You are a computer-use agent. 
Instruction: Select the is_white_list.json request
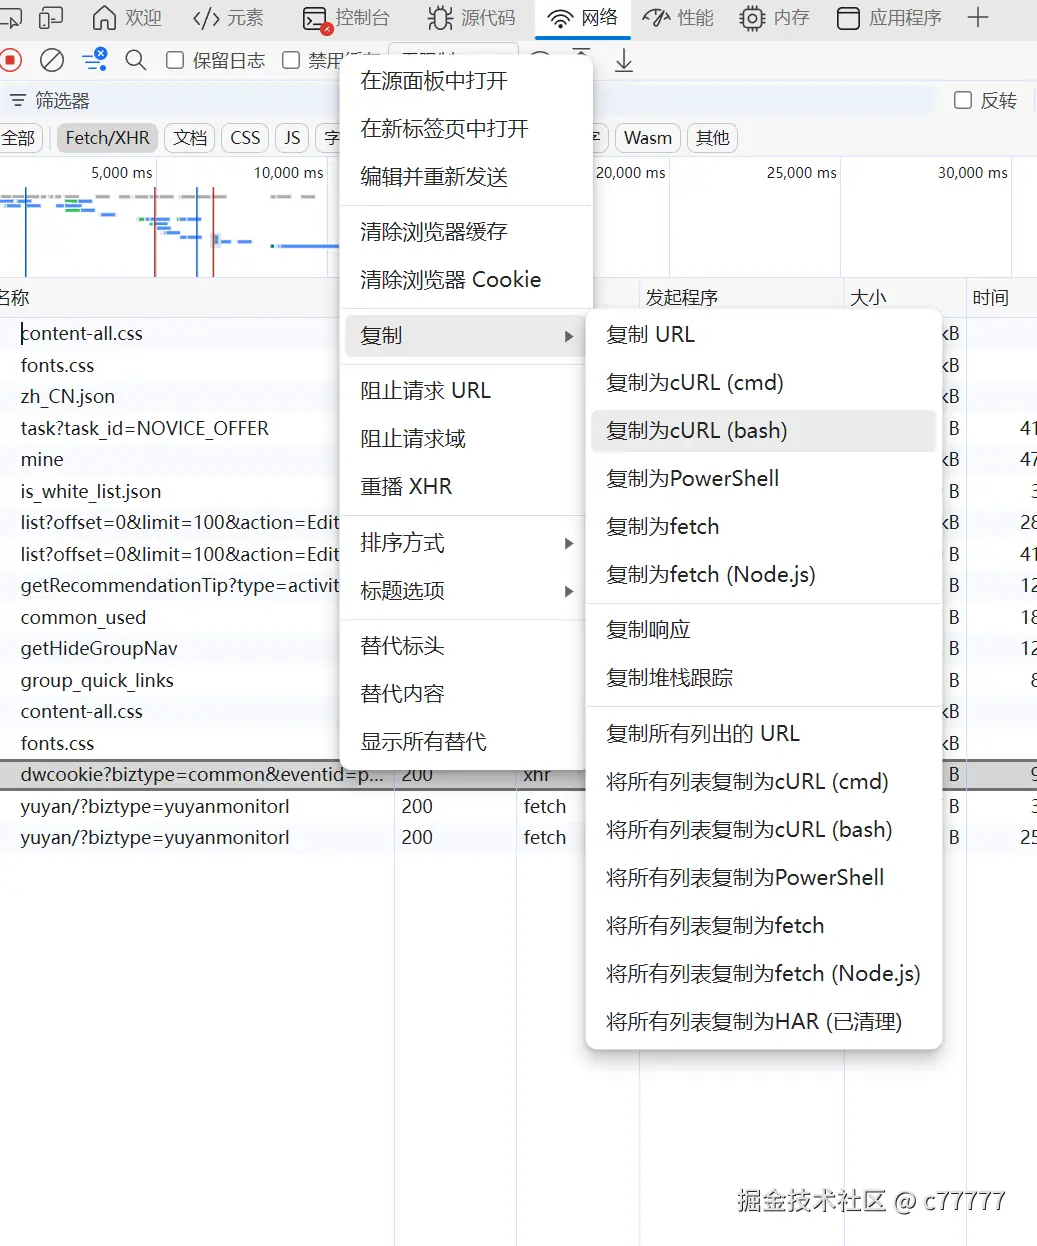click(x=170, y=491)
